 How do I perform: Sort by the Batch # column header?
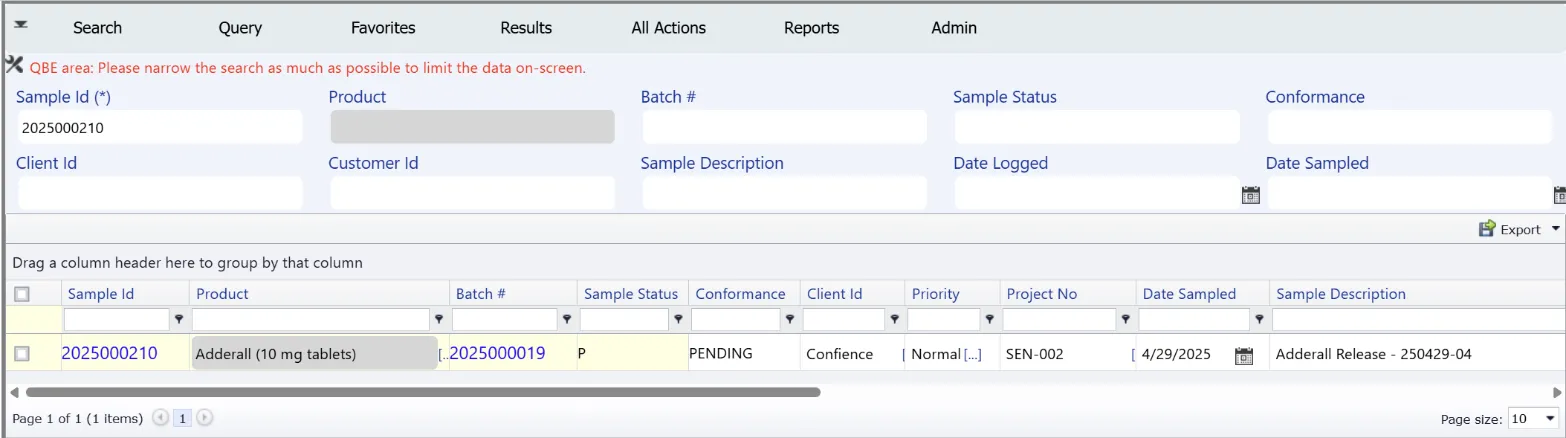click(481, 294)
